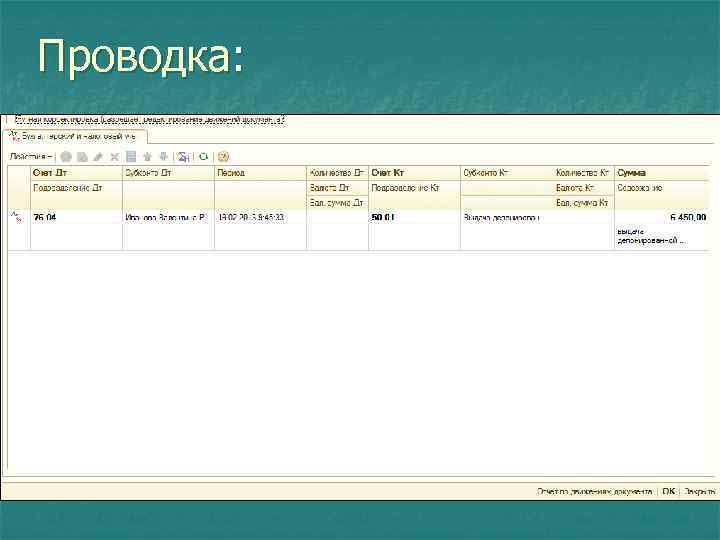Image resolution: width=720 pixels, height=540 pixels.
Task: Click the Вал. сумма Дт header
Action: [338, 202]
